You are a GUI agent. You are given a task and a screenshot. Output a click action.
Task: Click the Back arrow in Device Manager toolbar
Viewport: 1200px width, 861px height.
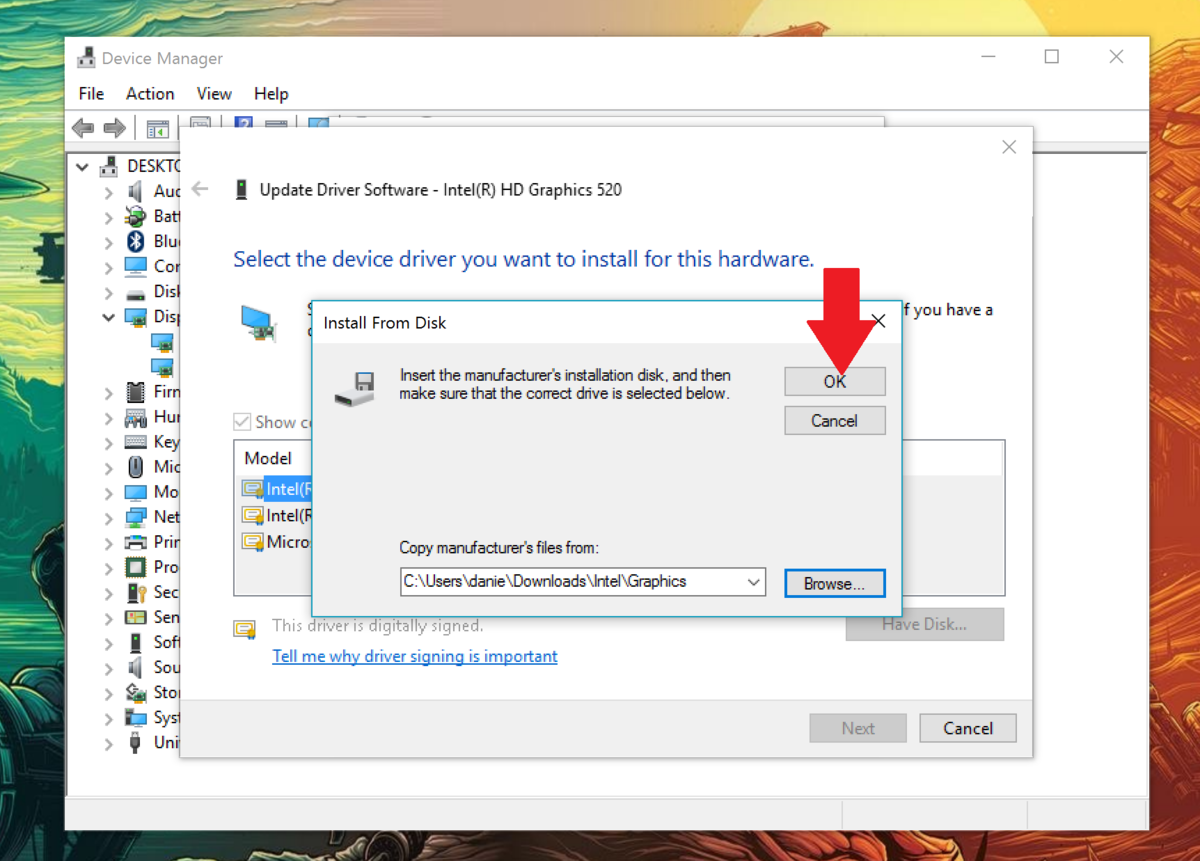[83, 128]
